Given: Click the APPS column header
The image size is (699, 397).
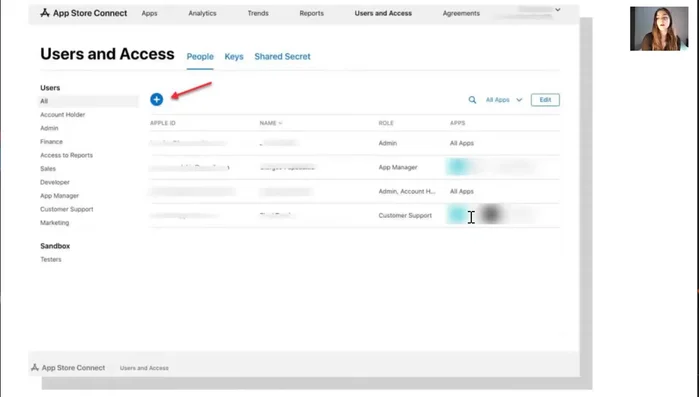Looking at the screenshot, I should pyautogui.click(x=457, y=123).
